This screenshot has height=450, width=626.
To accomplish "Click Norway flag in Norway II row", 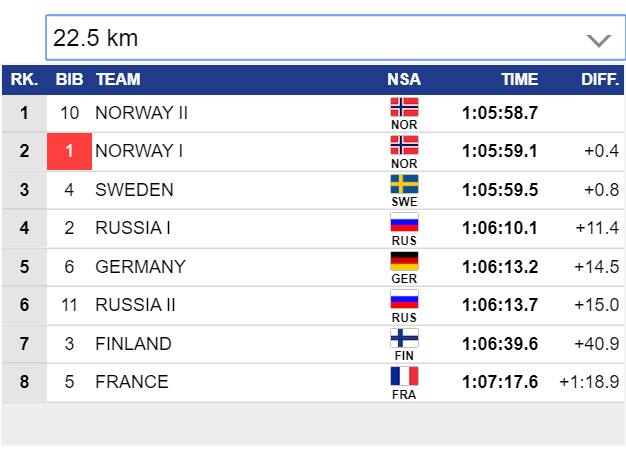I will [x=404, y=107].
